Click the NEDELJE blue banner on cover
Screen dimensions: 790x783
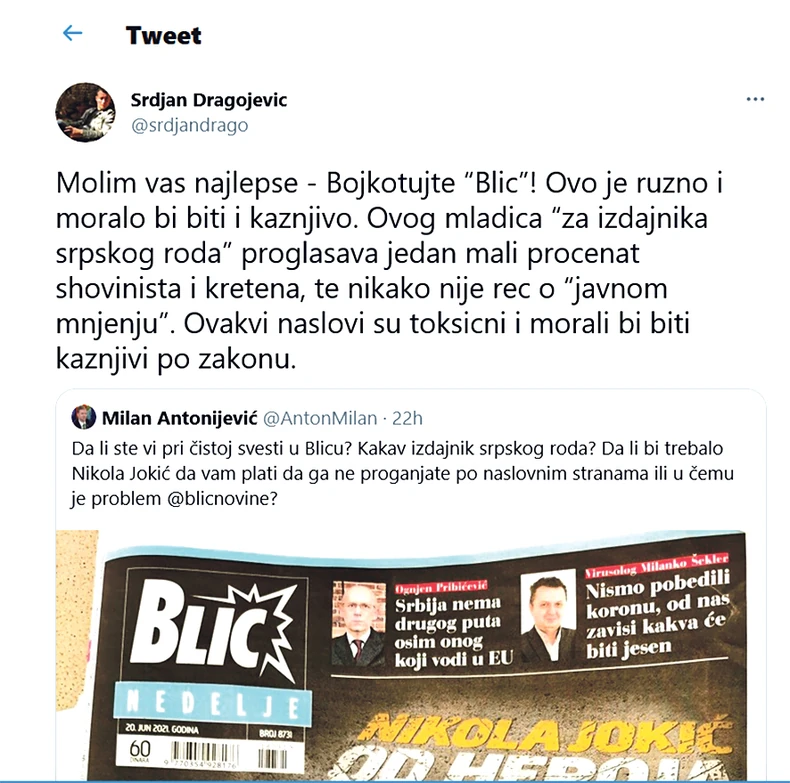pos(213,702)
